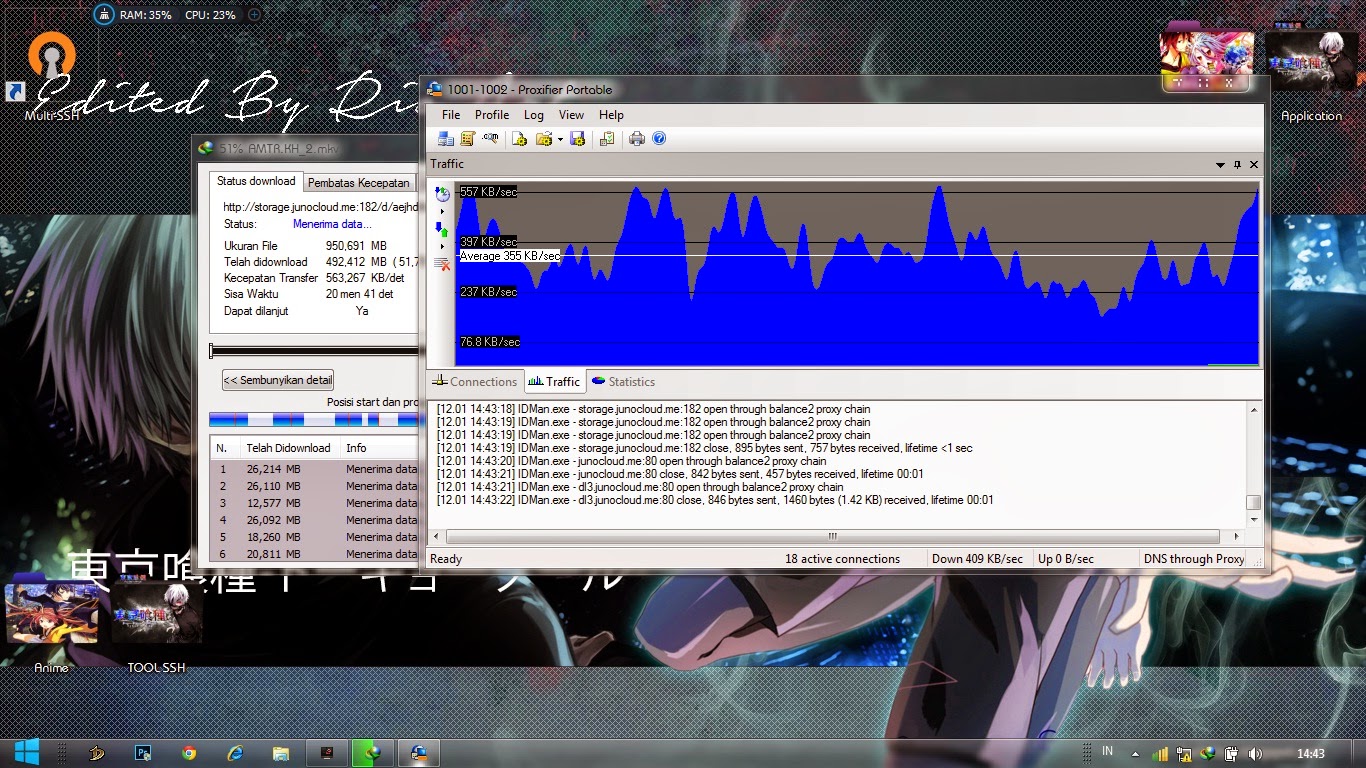1366x768 pixels.
Task: Click Open Profile folder icon in toolbar
Action: (544, 139)
